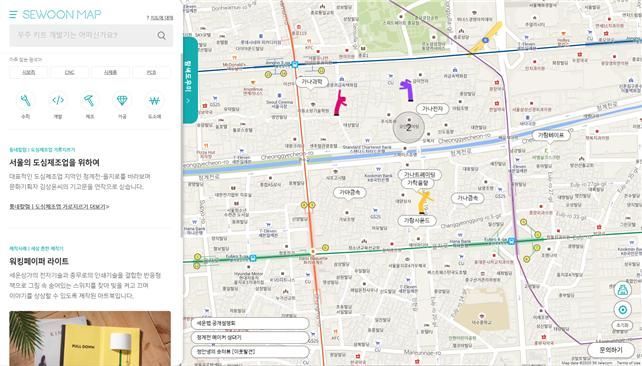Open the yellow book product thumbnail
The image size is (642, 366).
coord(90,339)
